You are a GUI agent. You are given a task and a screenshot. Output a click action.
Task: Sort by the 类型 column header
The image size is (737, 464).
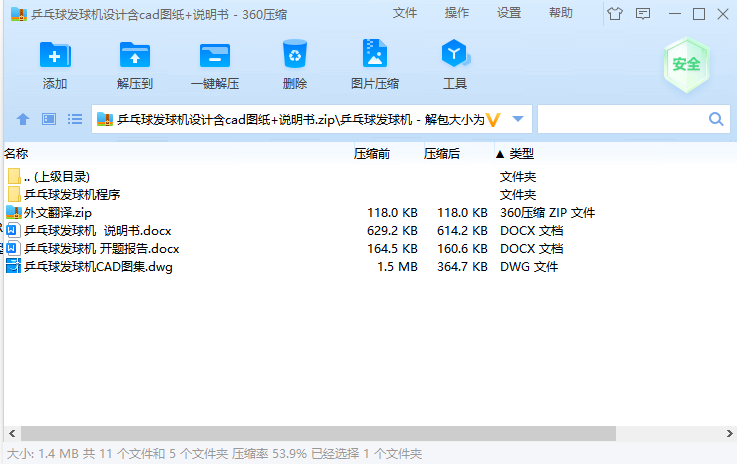coord(522,154)
